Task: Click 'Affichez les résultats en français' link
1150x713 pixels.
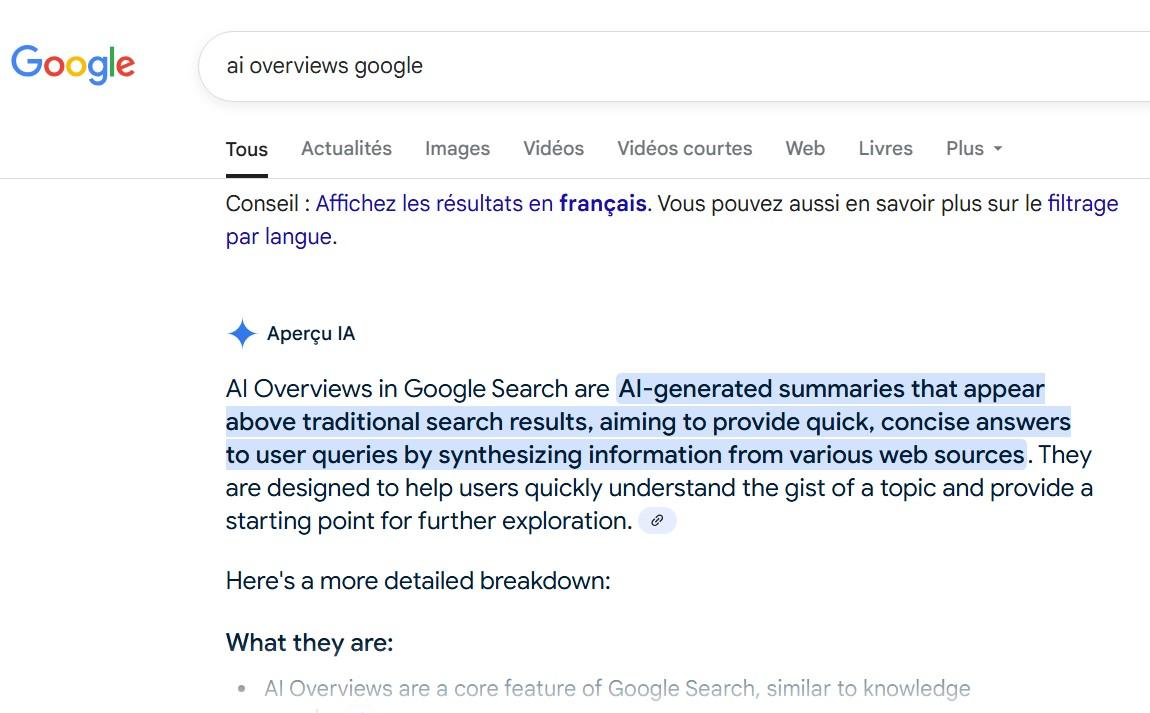Action: [x=481, y=203]
